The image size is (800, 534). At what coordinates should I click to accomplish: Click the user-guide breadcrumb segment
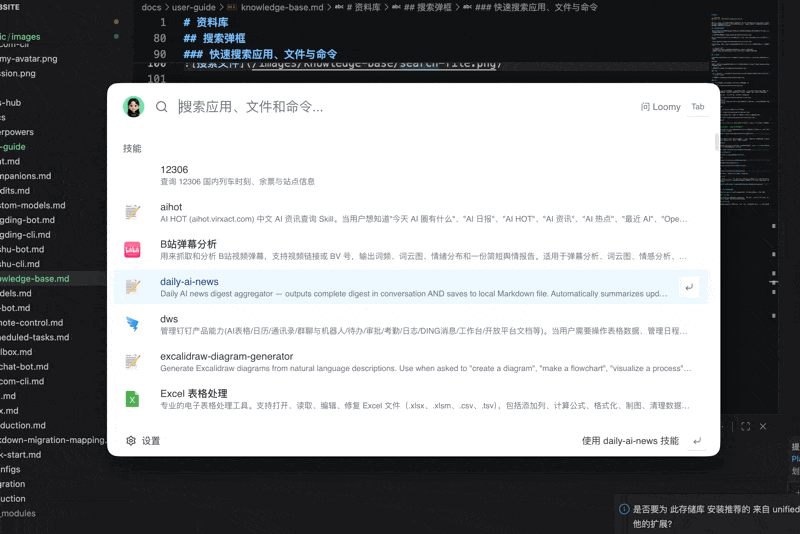(x=193, y=7)
